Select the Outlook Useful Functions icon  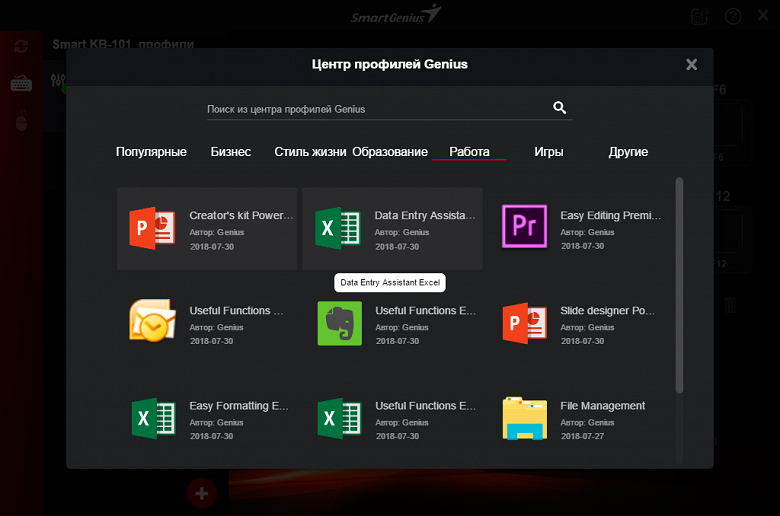click(x=152, y=320)
